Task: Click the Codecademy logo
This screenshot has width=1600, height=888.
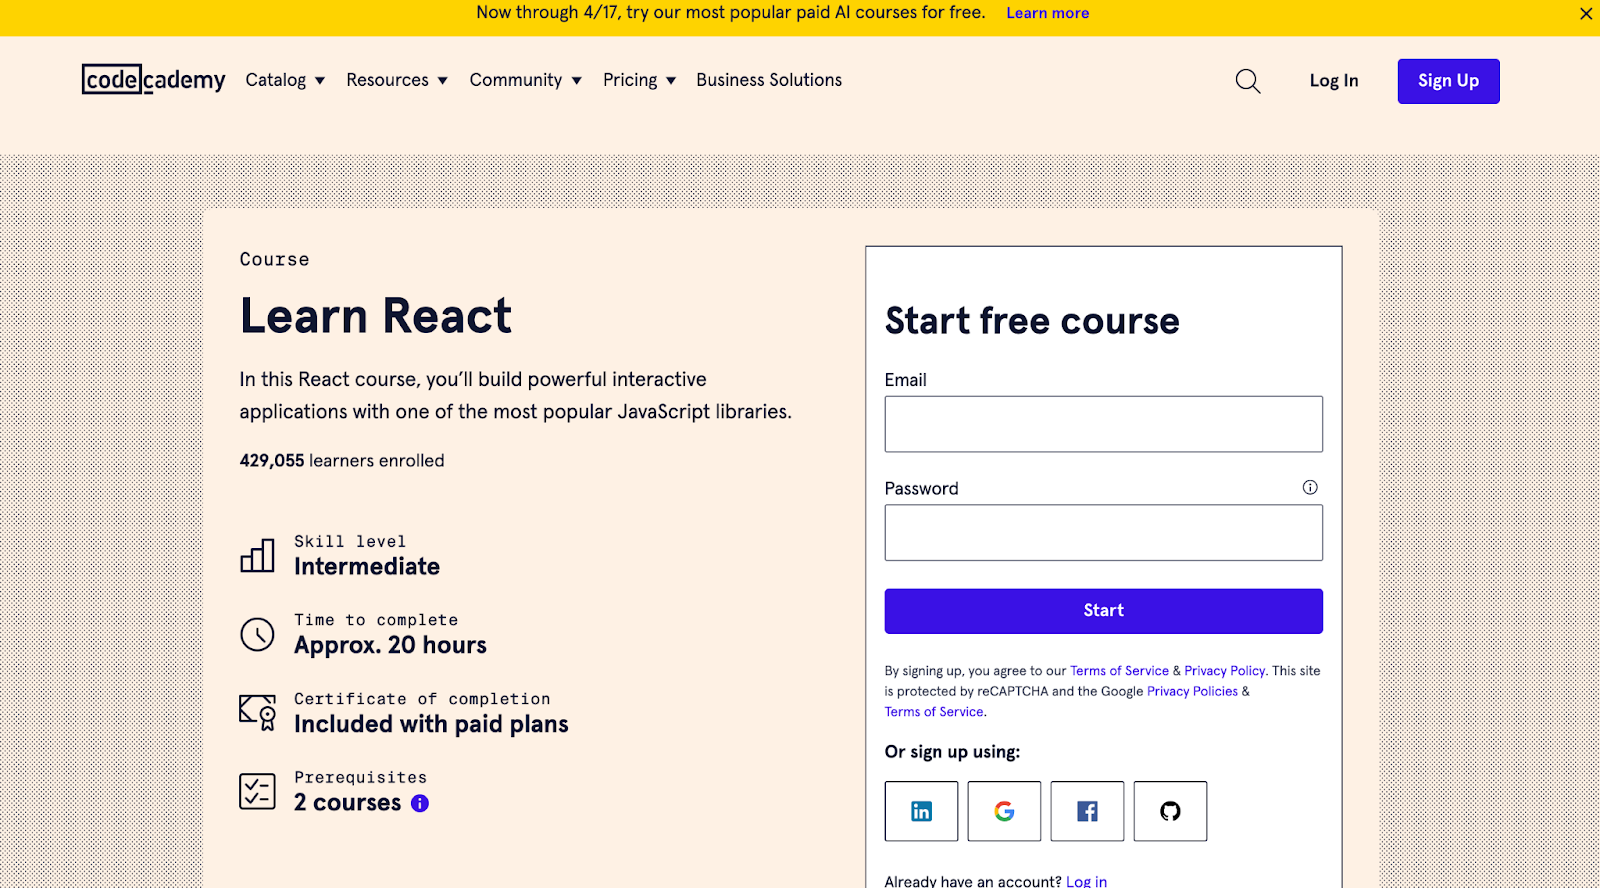Action: [x=154, y=79]
